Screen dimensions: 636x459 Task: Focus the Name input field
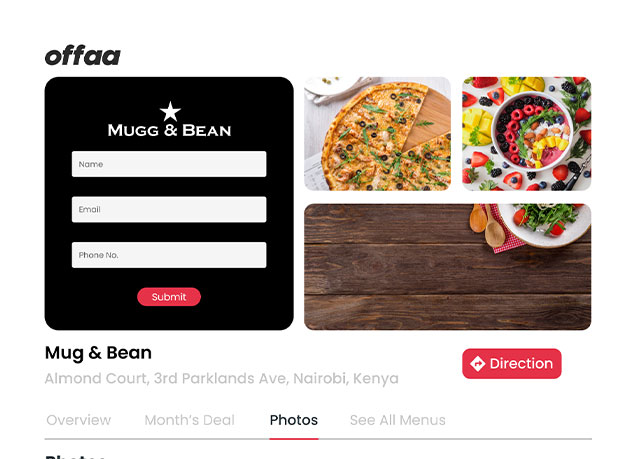click(169, 164)
